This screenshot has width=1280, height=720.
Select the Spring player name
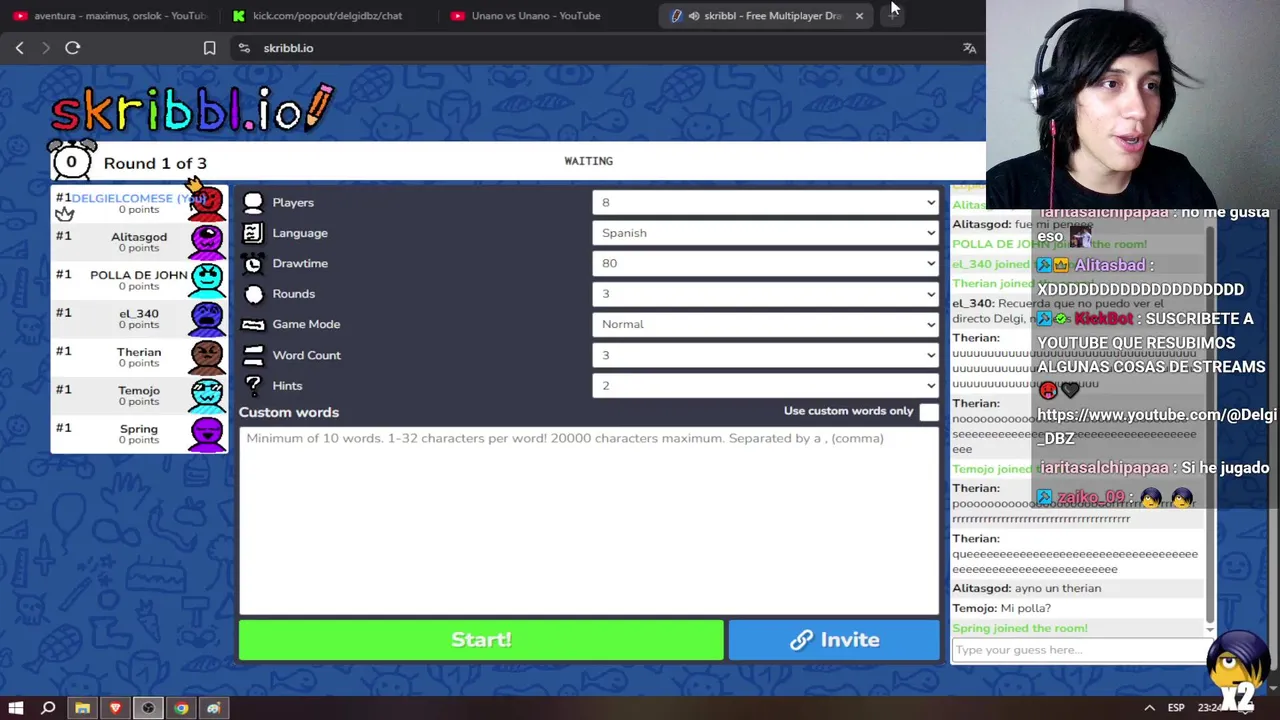[139, 429]
